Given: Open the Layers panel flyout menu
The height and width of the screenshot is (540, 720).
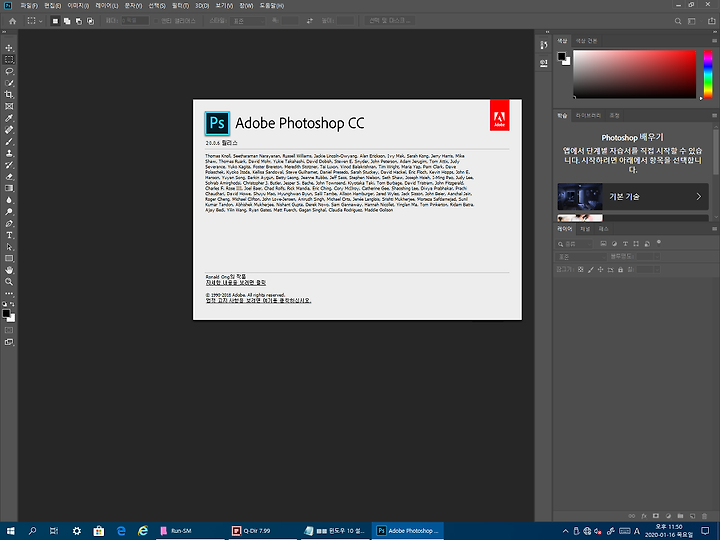Looking at the screenshot, I should coord(714,229).
